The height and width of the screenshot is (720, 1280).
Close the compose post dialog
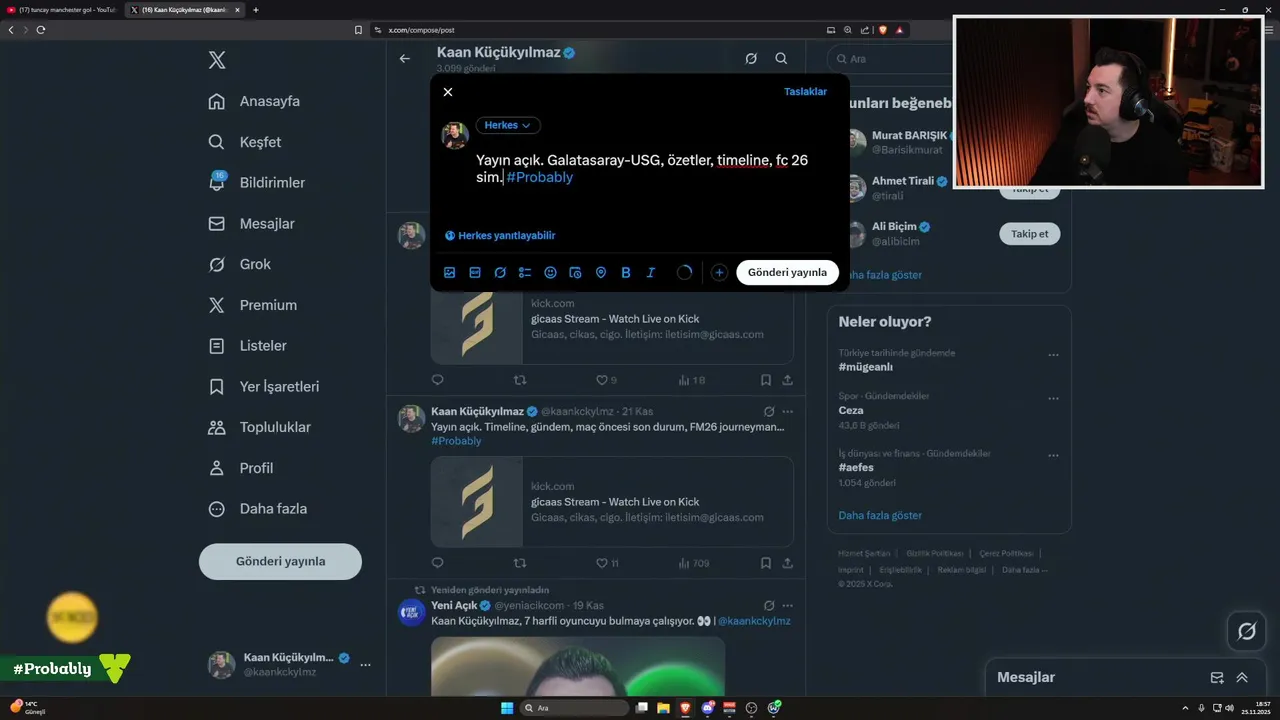coord(448,92)
